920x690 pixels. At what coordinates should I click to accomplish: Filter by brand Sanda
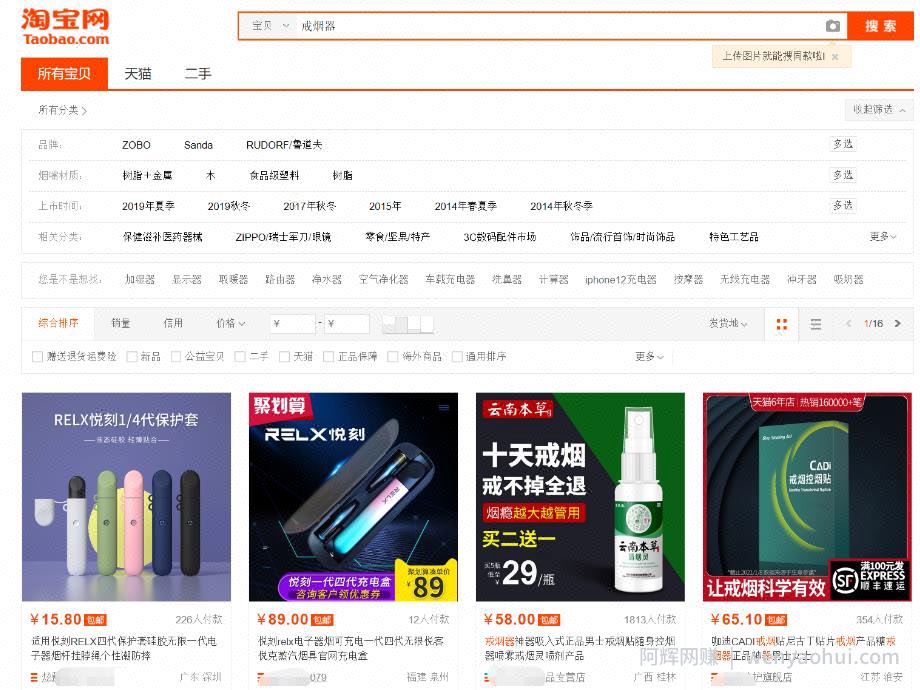pyautogui.click(x=198, y=145)
